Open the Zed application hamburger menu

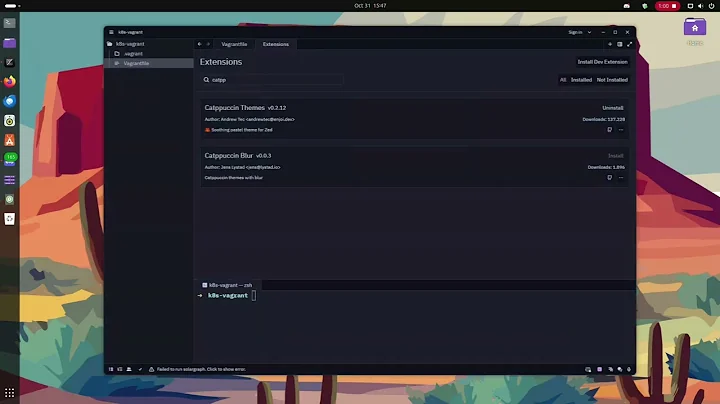[111, 32]
